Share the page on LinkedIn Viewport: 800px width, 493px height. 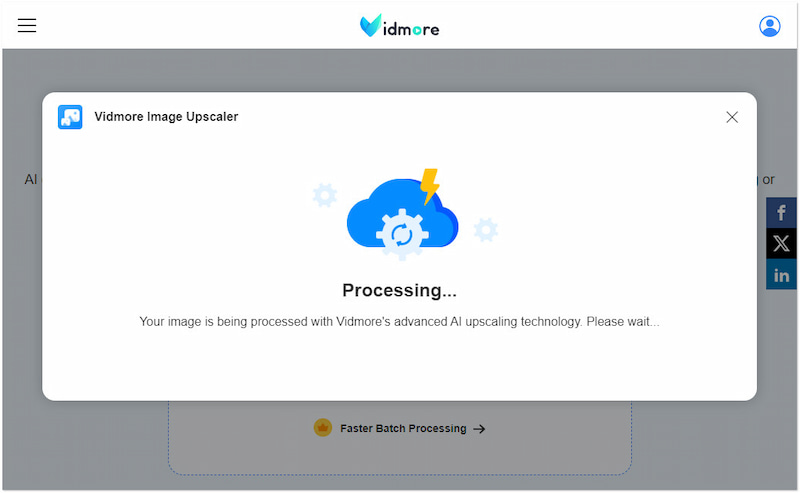tap(781, 275)
